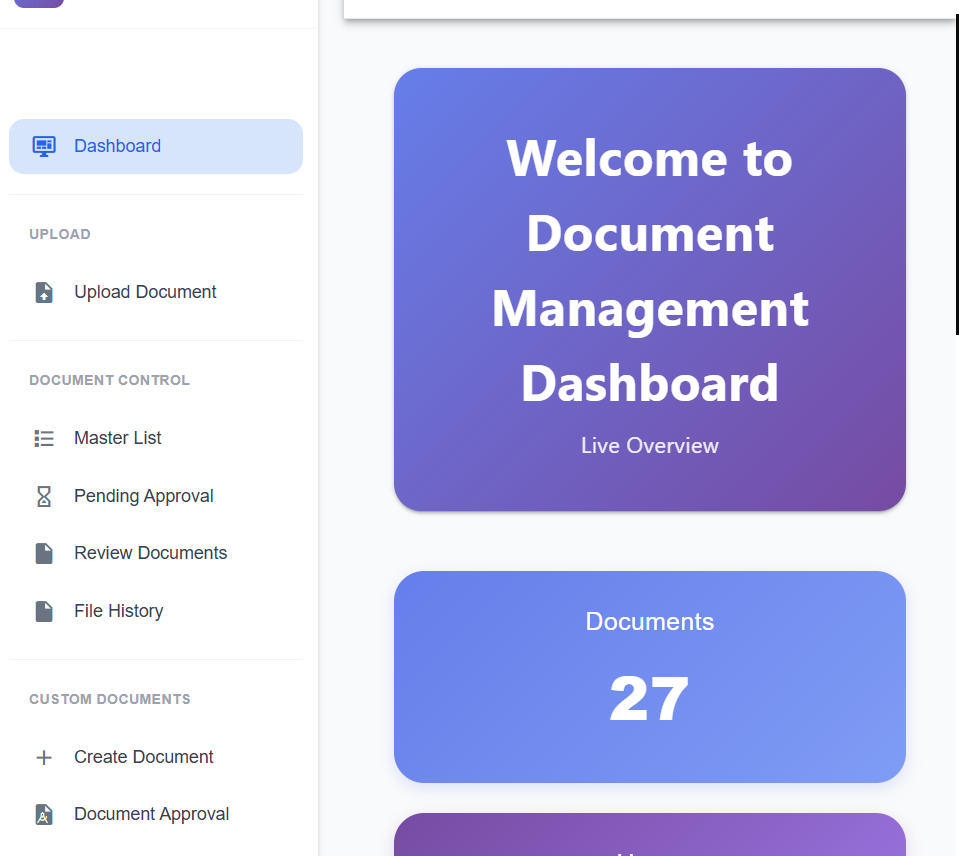Select the Dashboard monitor icon
The height and width of the screenshot is (856, 959).
pyautogui.click(x=44, y=146)
